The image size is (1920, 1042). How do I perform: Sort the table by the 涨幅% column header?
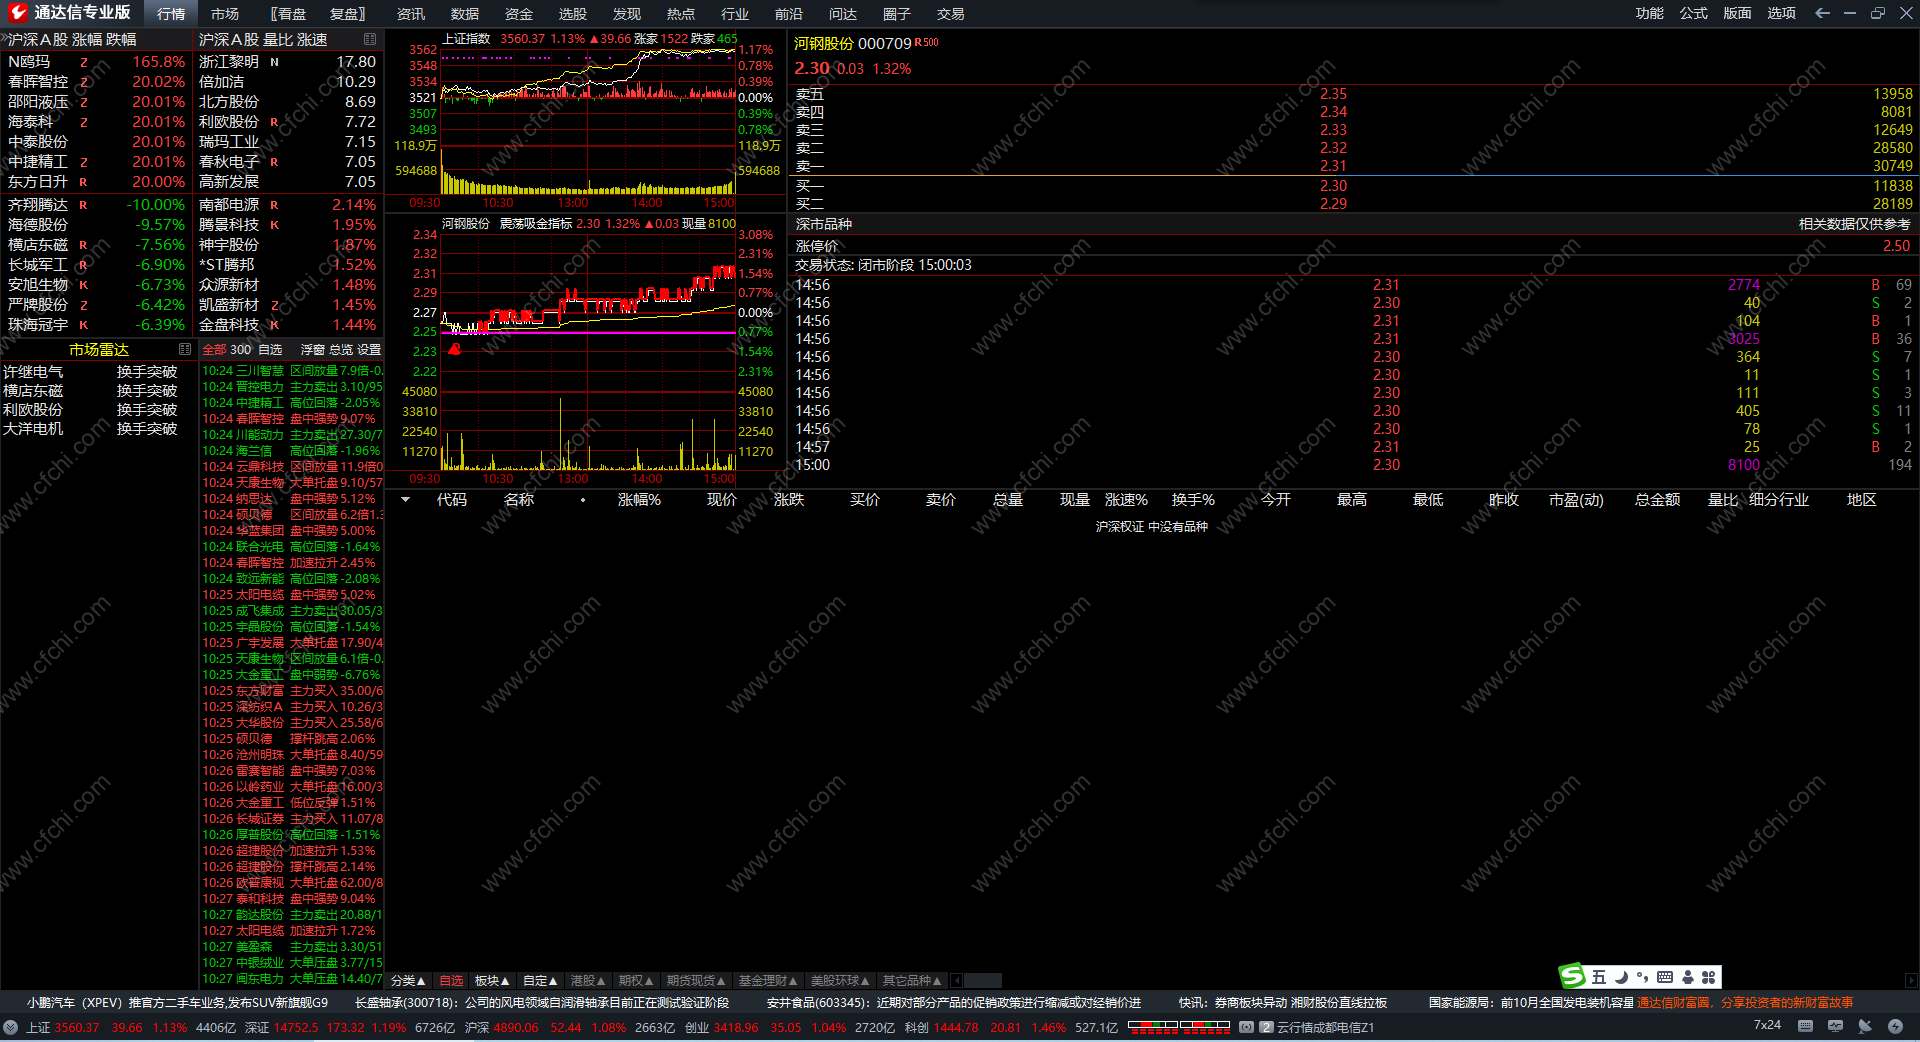tap(639, 500)
